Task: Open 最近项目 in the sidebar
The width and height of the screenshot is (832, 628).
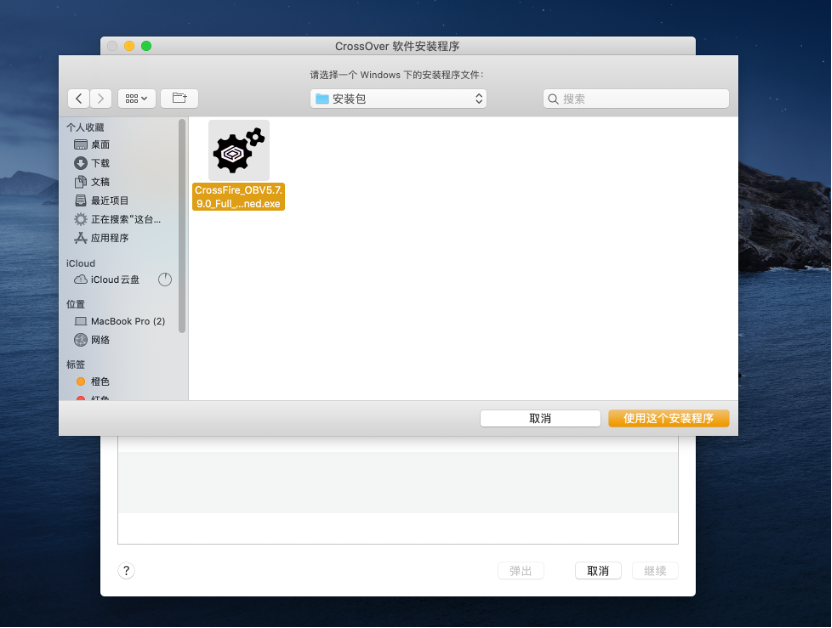Action: 110,200
